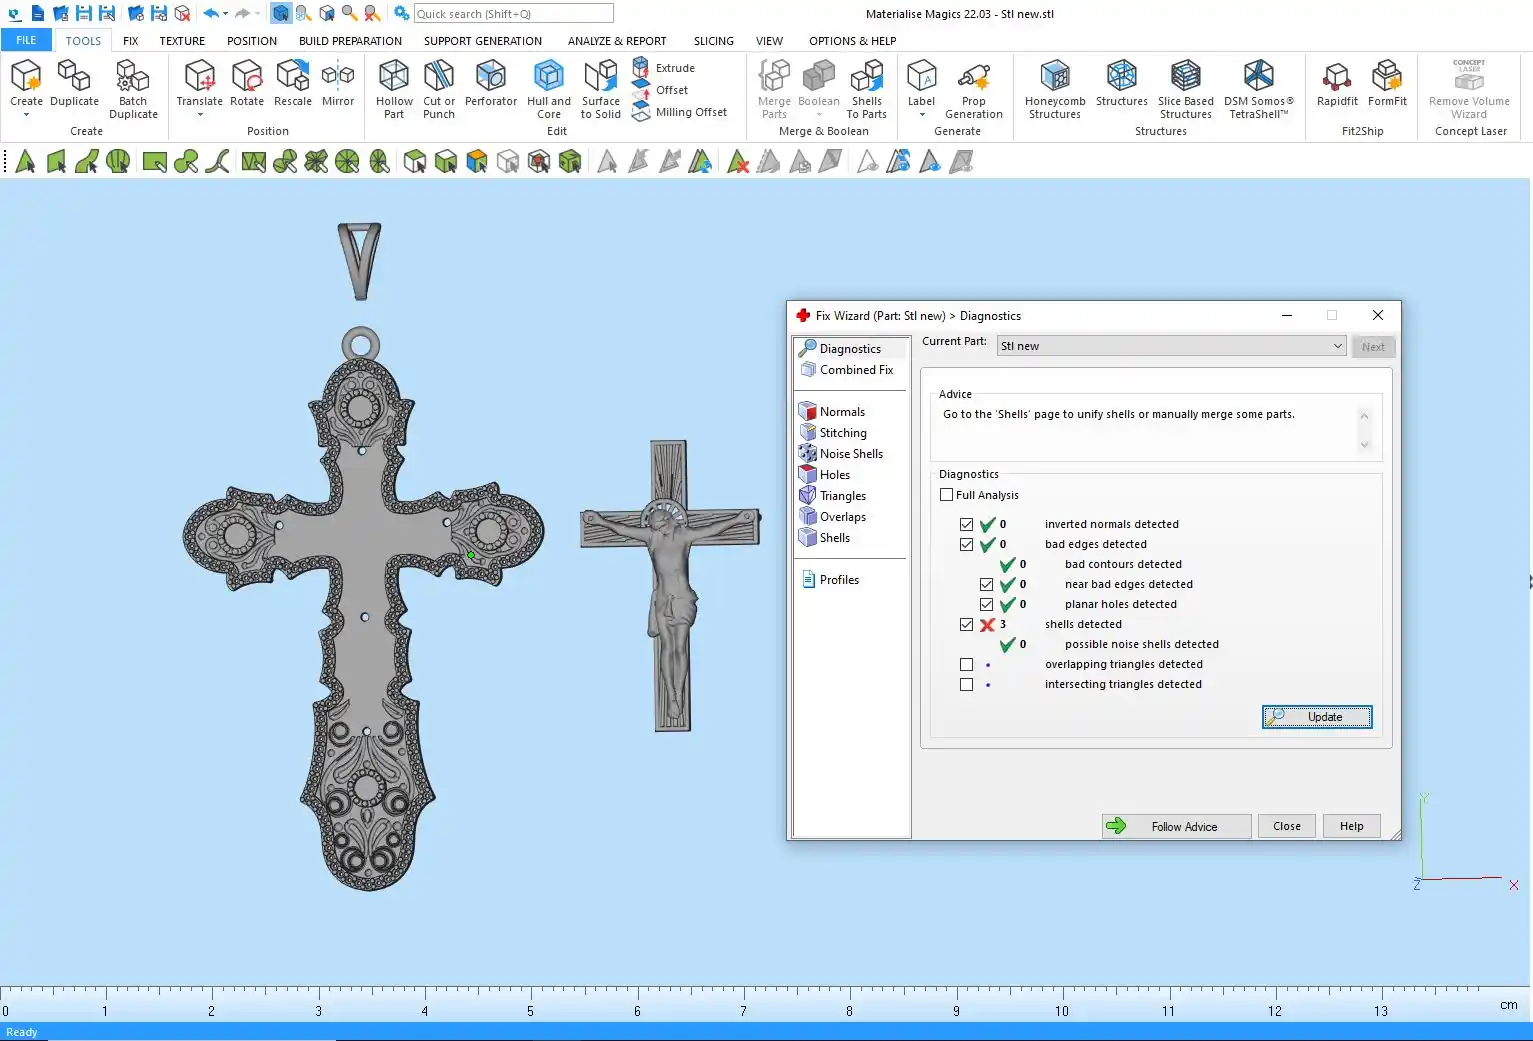Click the Follow Advice button
Screen dimensions: 1533x1041
click(1176, 827)
